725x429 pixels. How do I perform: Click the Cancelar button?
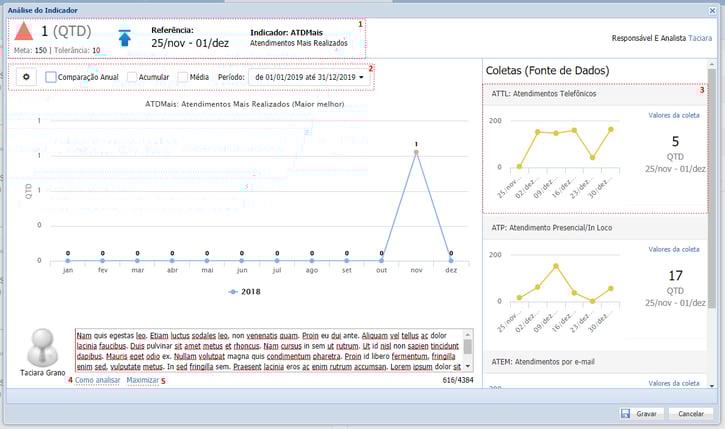tap(691, 413)
